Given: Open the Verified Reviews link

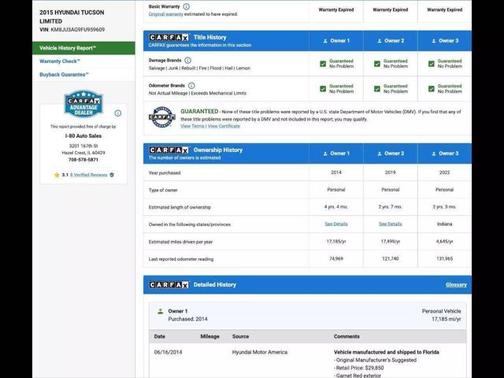Looking at the screenshot, I should (89, 175).
